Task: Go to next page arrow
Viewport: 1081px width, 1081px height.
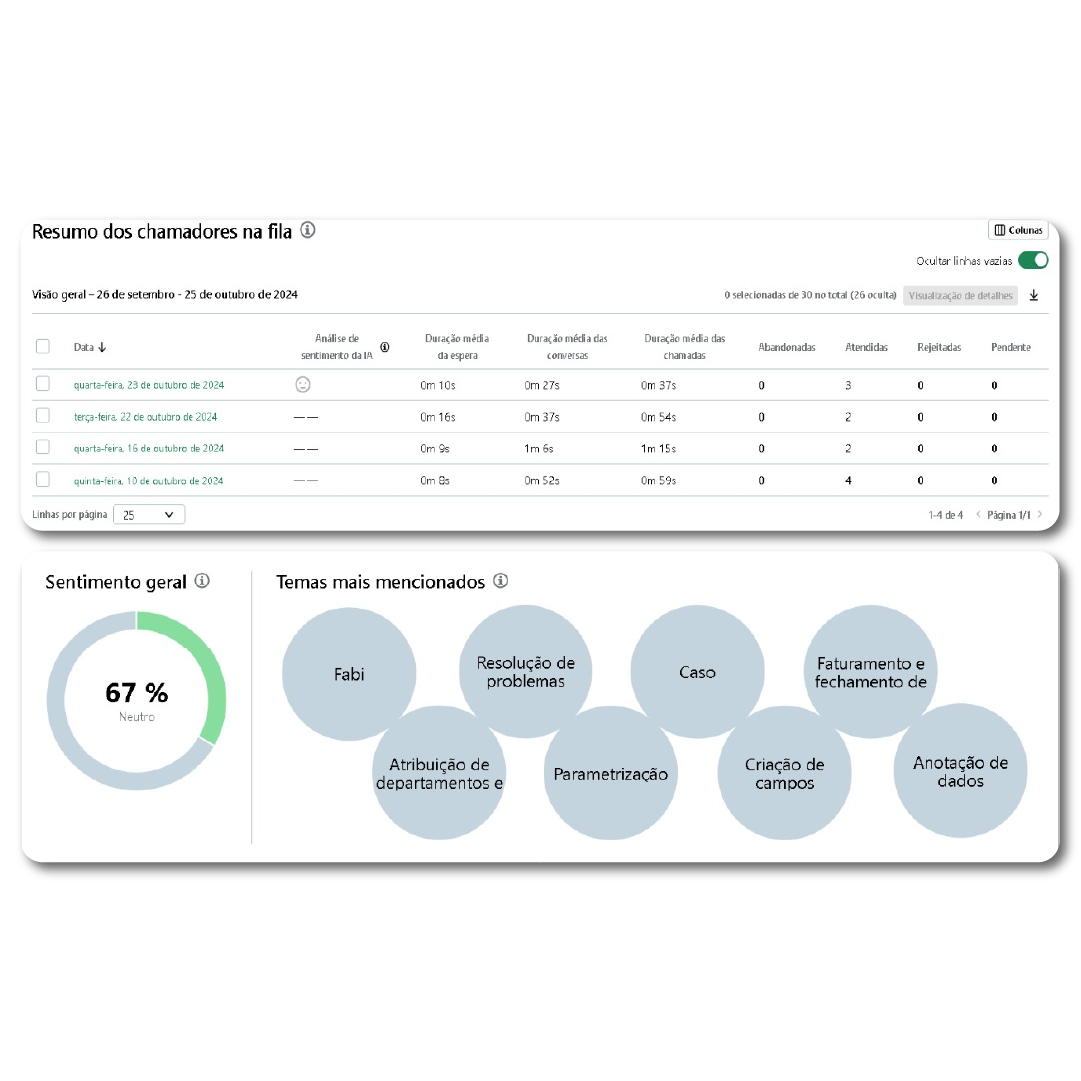Action: pos(1040,515)
